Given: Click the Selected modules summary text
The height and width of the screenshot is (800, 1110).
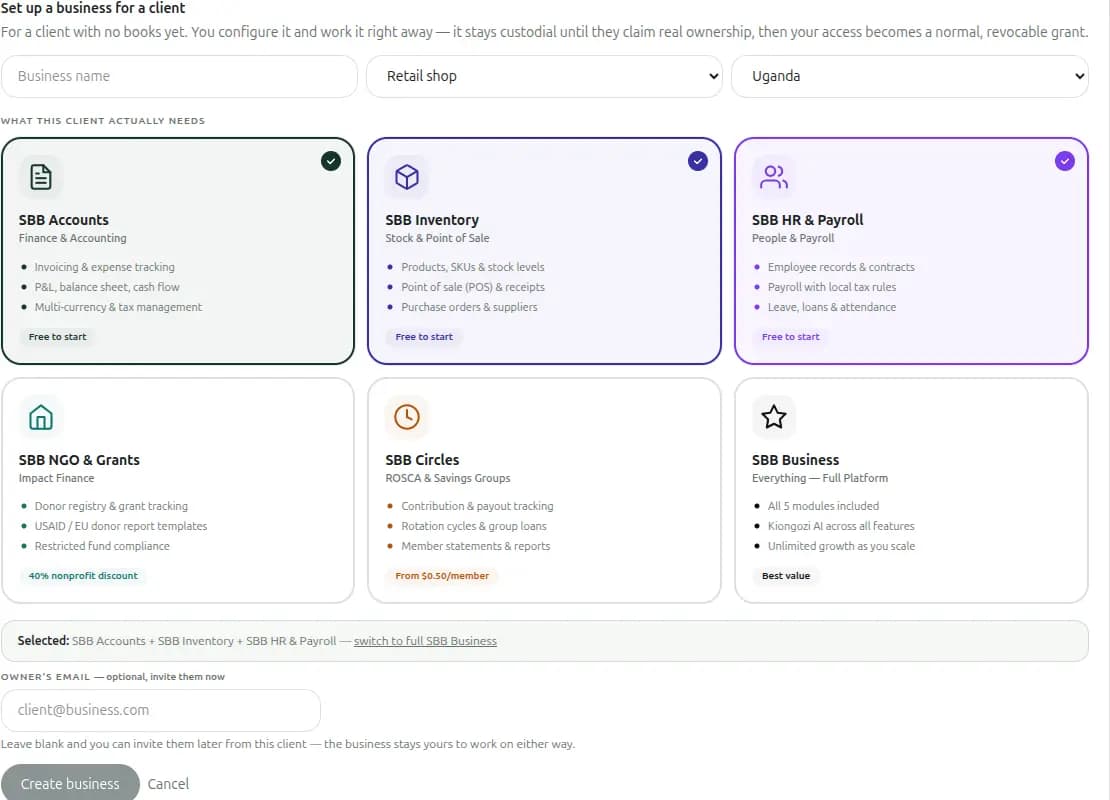Looking at the screenshot, I should [x=177, y=641].
